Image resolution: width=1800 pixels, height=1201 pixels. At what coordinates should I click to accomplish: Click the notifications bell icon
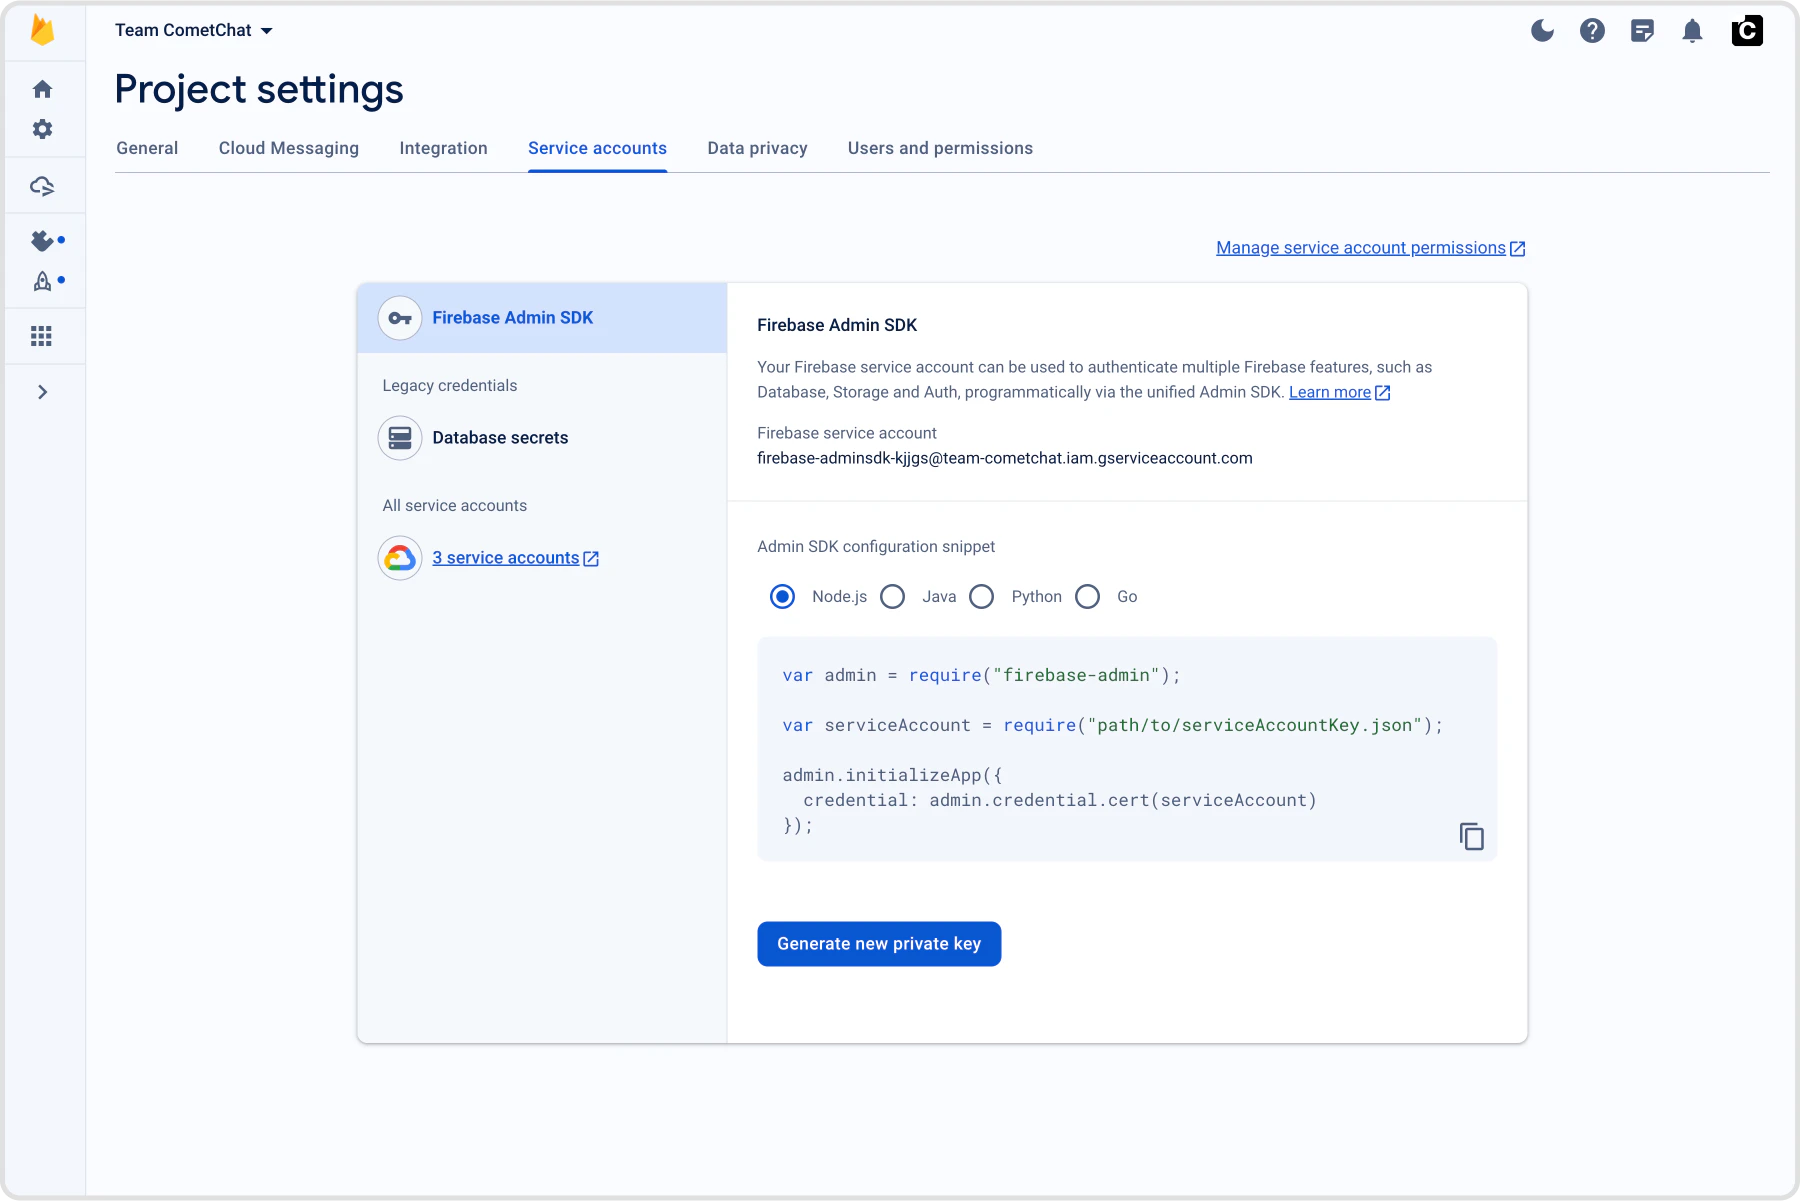(1691, 31)
